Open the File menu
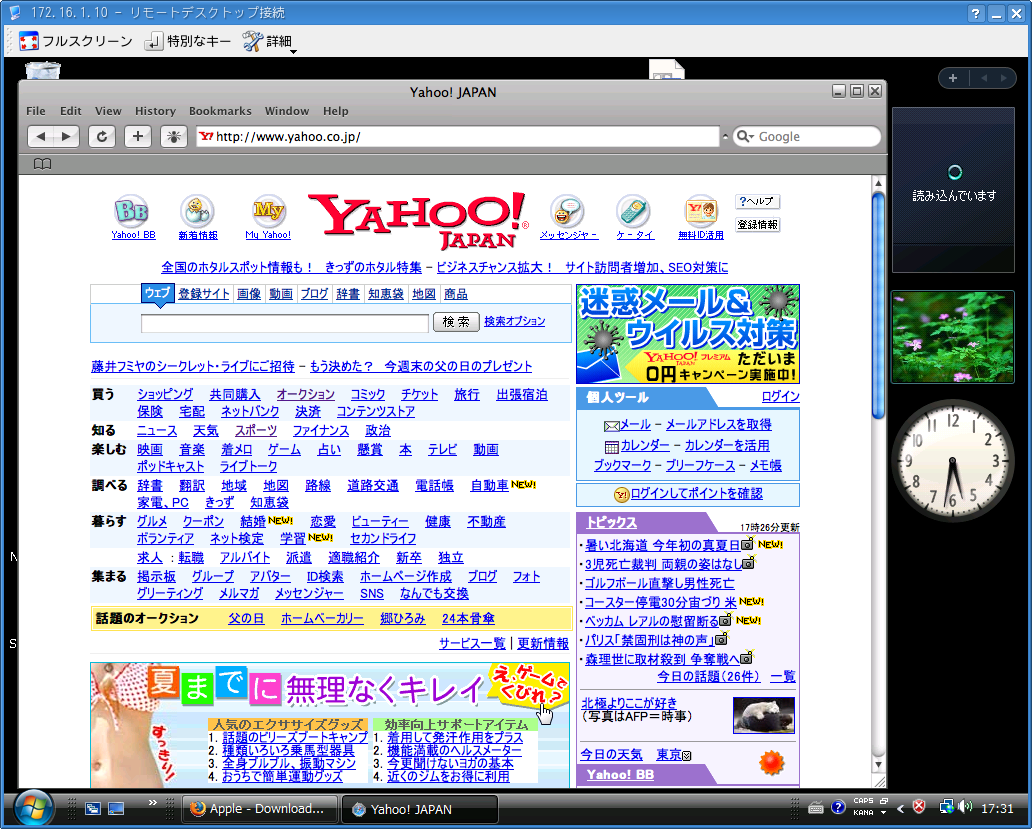 [x=36, y=111]
